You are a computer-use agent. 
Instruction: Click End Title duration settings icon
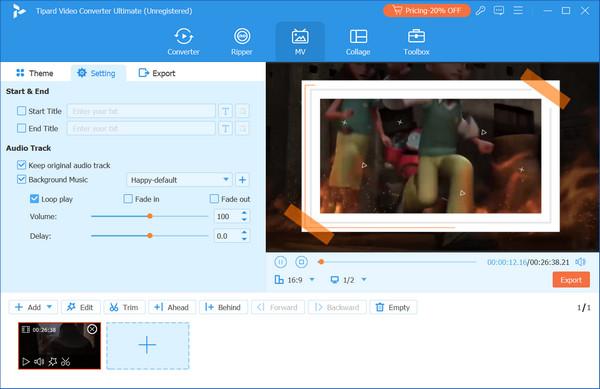[243, 129]
